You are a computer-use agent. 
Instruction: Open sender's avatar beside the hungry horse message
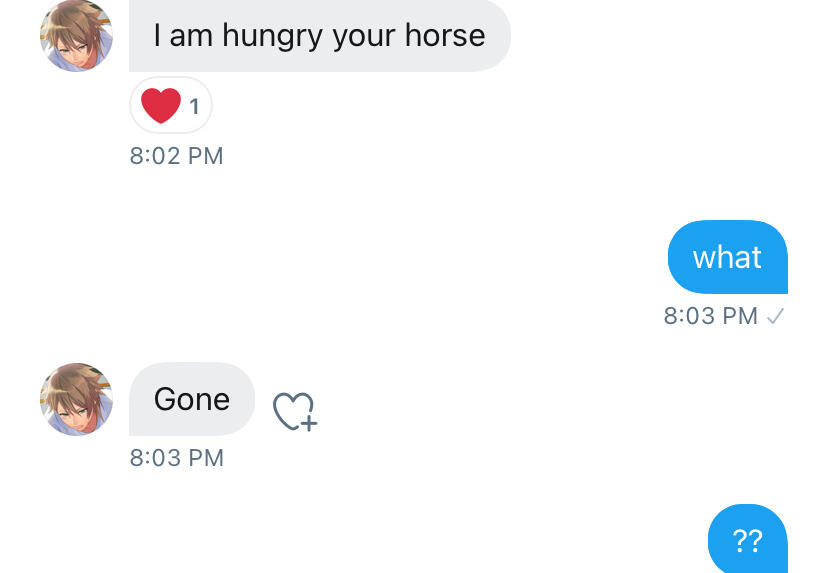(x=76, y=36)
